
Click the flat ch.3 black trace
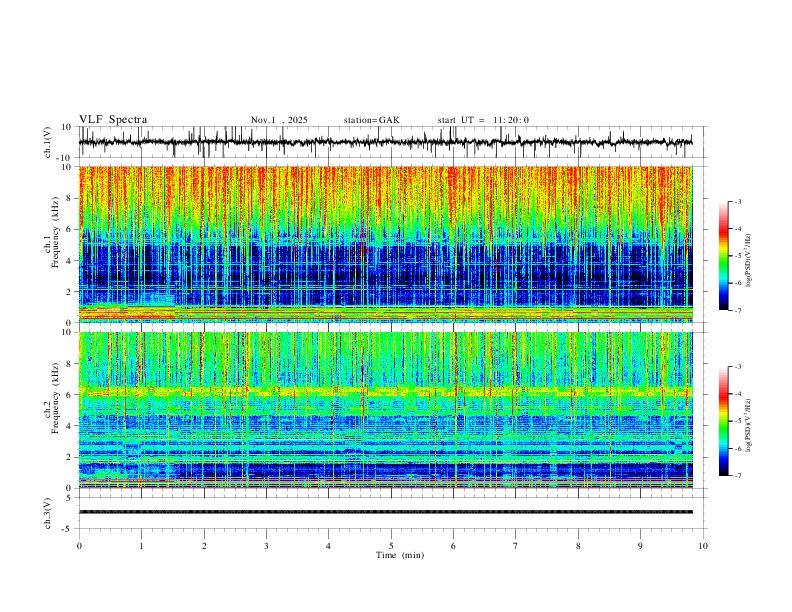pos(385,512)
